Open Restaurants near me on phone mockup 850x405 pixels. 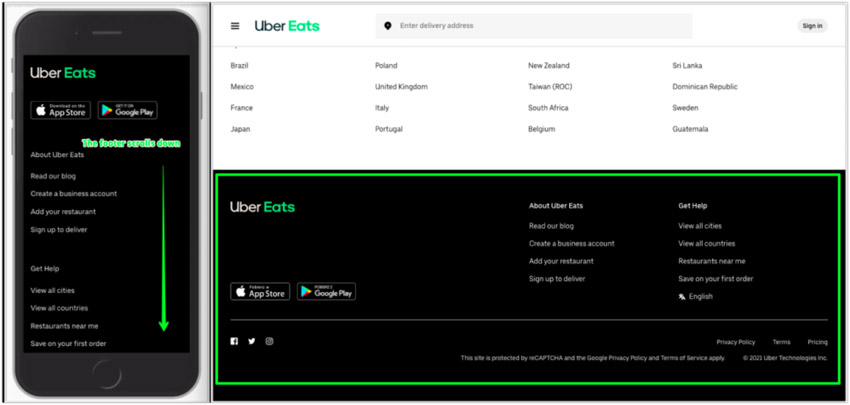pos(65,326)
